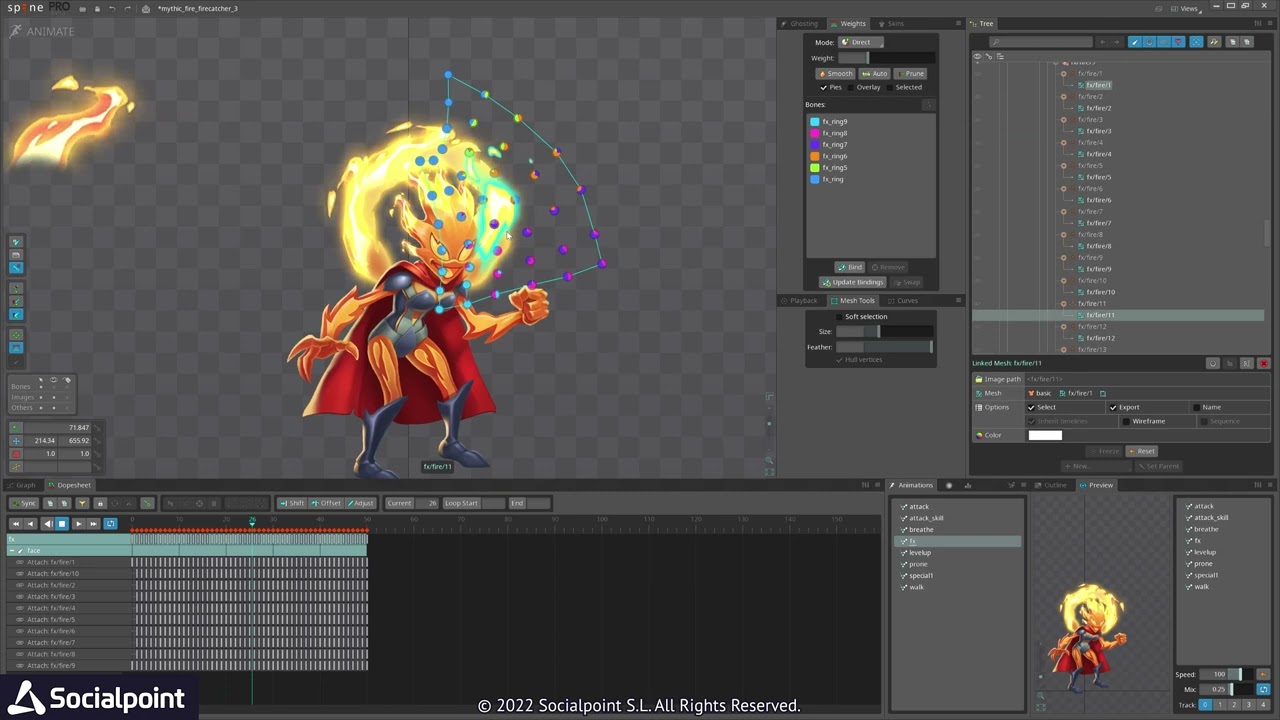Collapse the fx/fire/10 slot node
This screenshot has height=720, width=1280.
tap(1063, 281)
